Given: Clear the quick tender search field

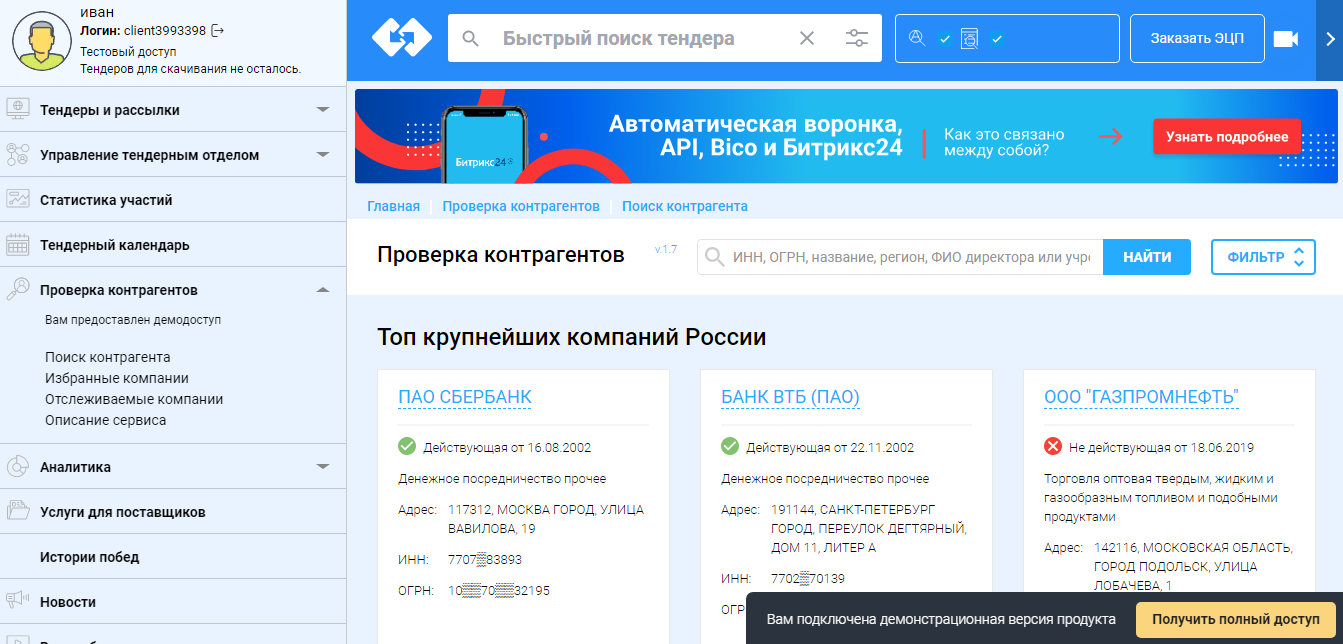Looking at the screenshot, I should tap(807, 39).
